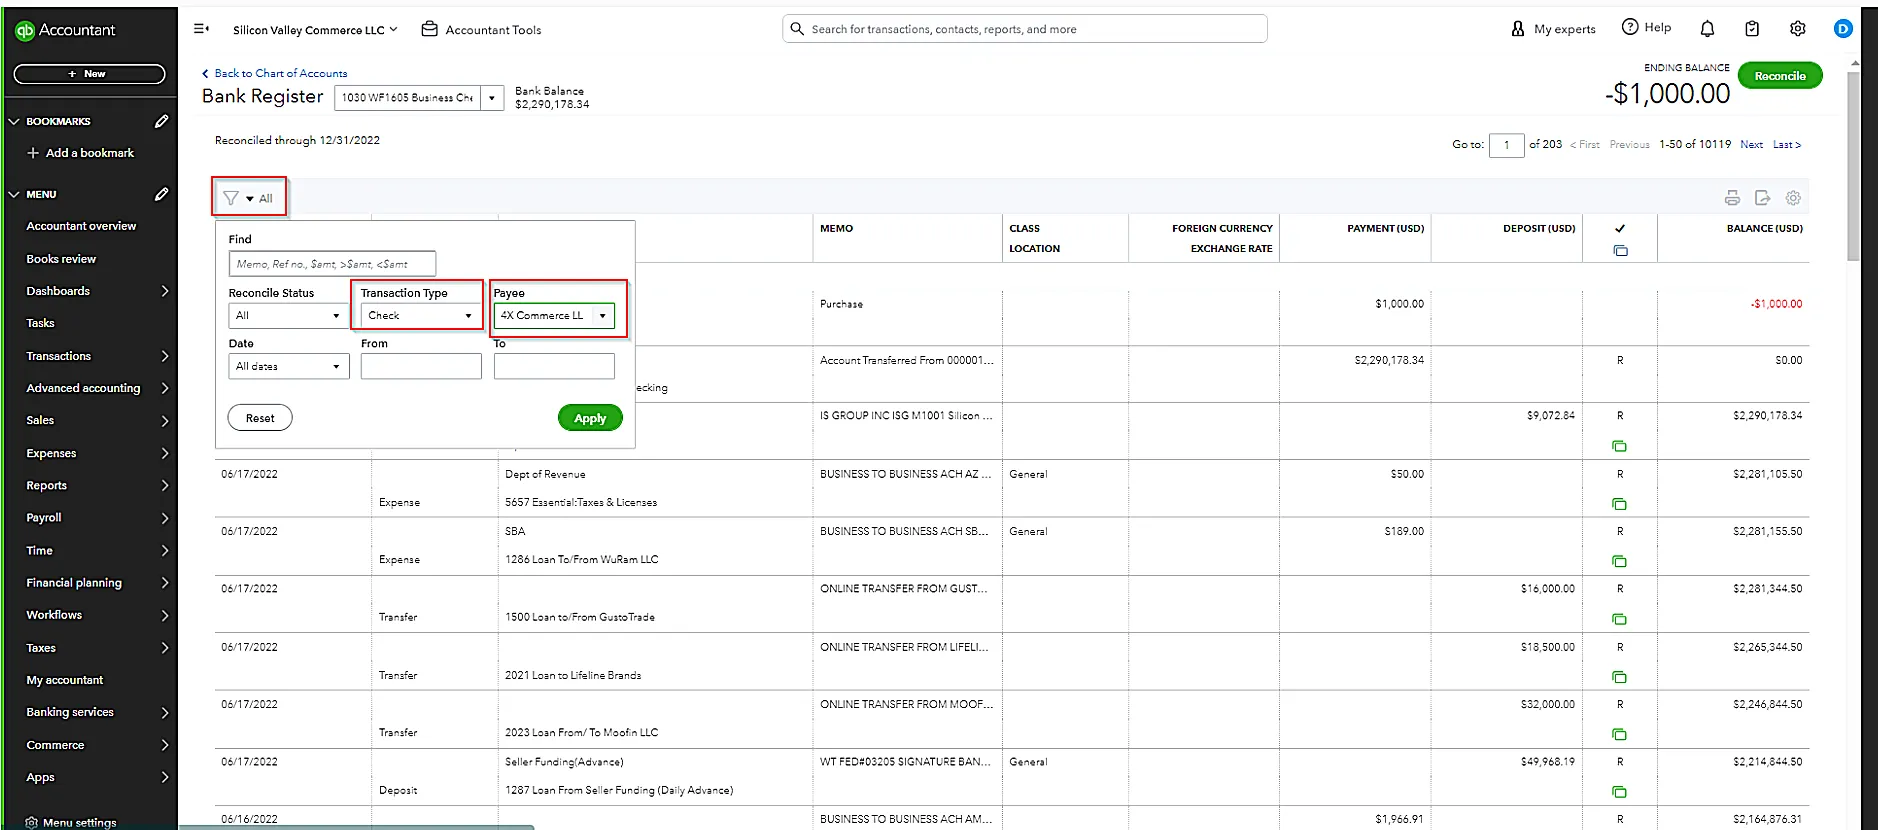Expand the Dashboards submenu

point(165,291)
